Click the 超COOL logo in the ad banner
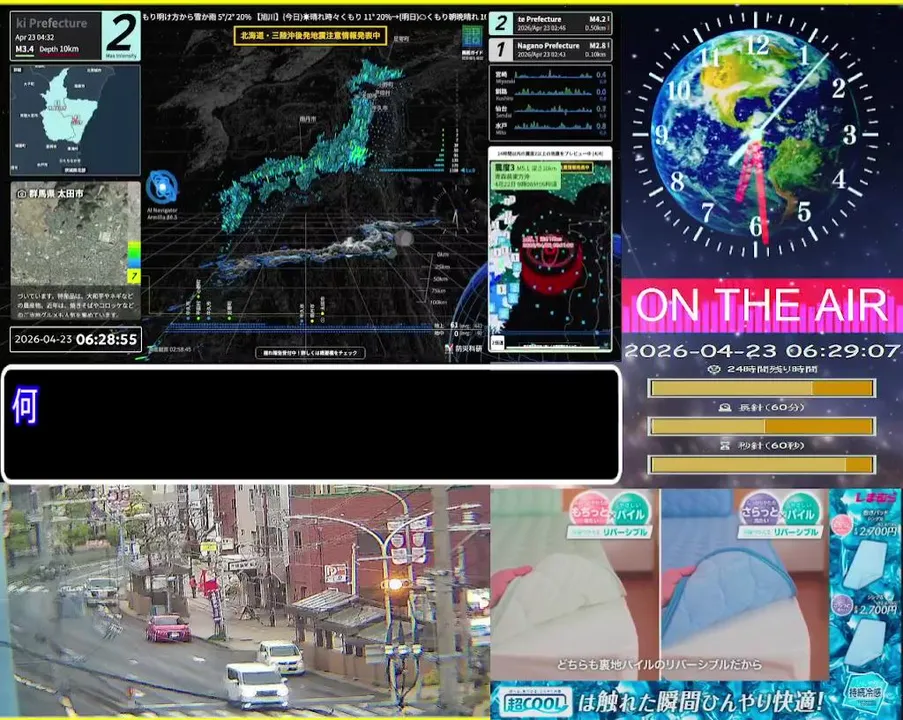The width and height of the screenshot is (903, 720). (534, 702)
